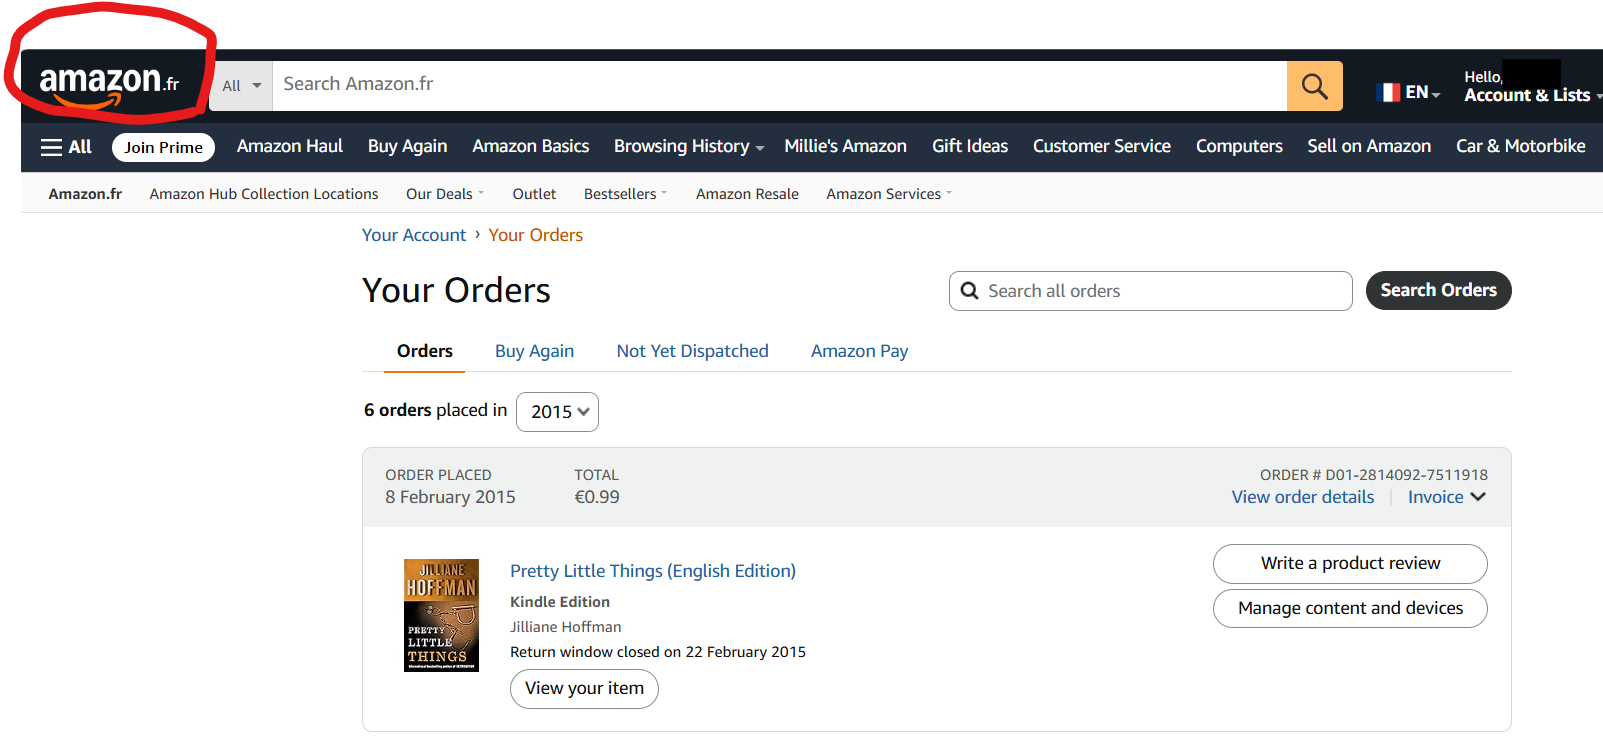Click the Join Prime button
1603x747 pixels.
click(x=163, y=147)
